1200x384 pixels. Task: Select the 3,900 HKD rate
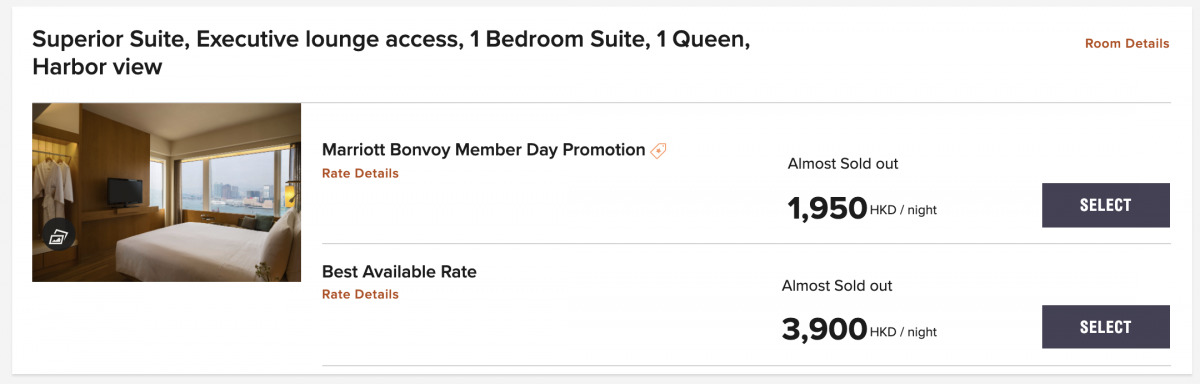1106,327
